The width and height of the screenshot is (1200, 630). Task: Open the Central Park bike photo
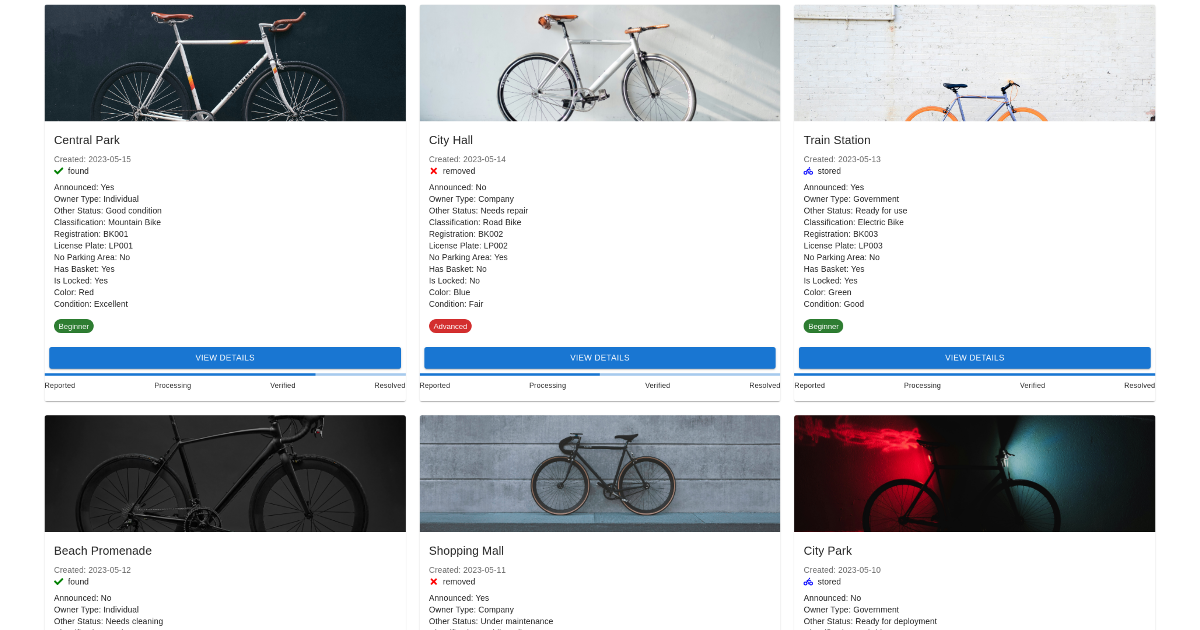(x=224, y=62)
